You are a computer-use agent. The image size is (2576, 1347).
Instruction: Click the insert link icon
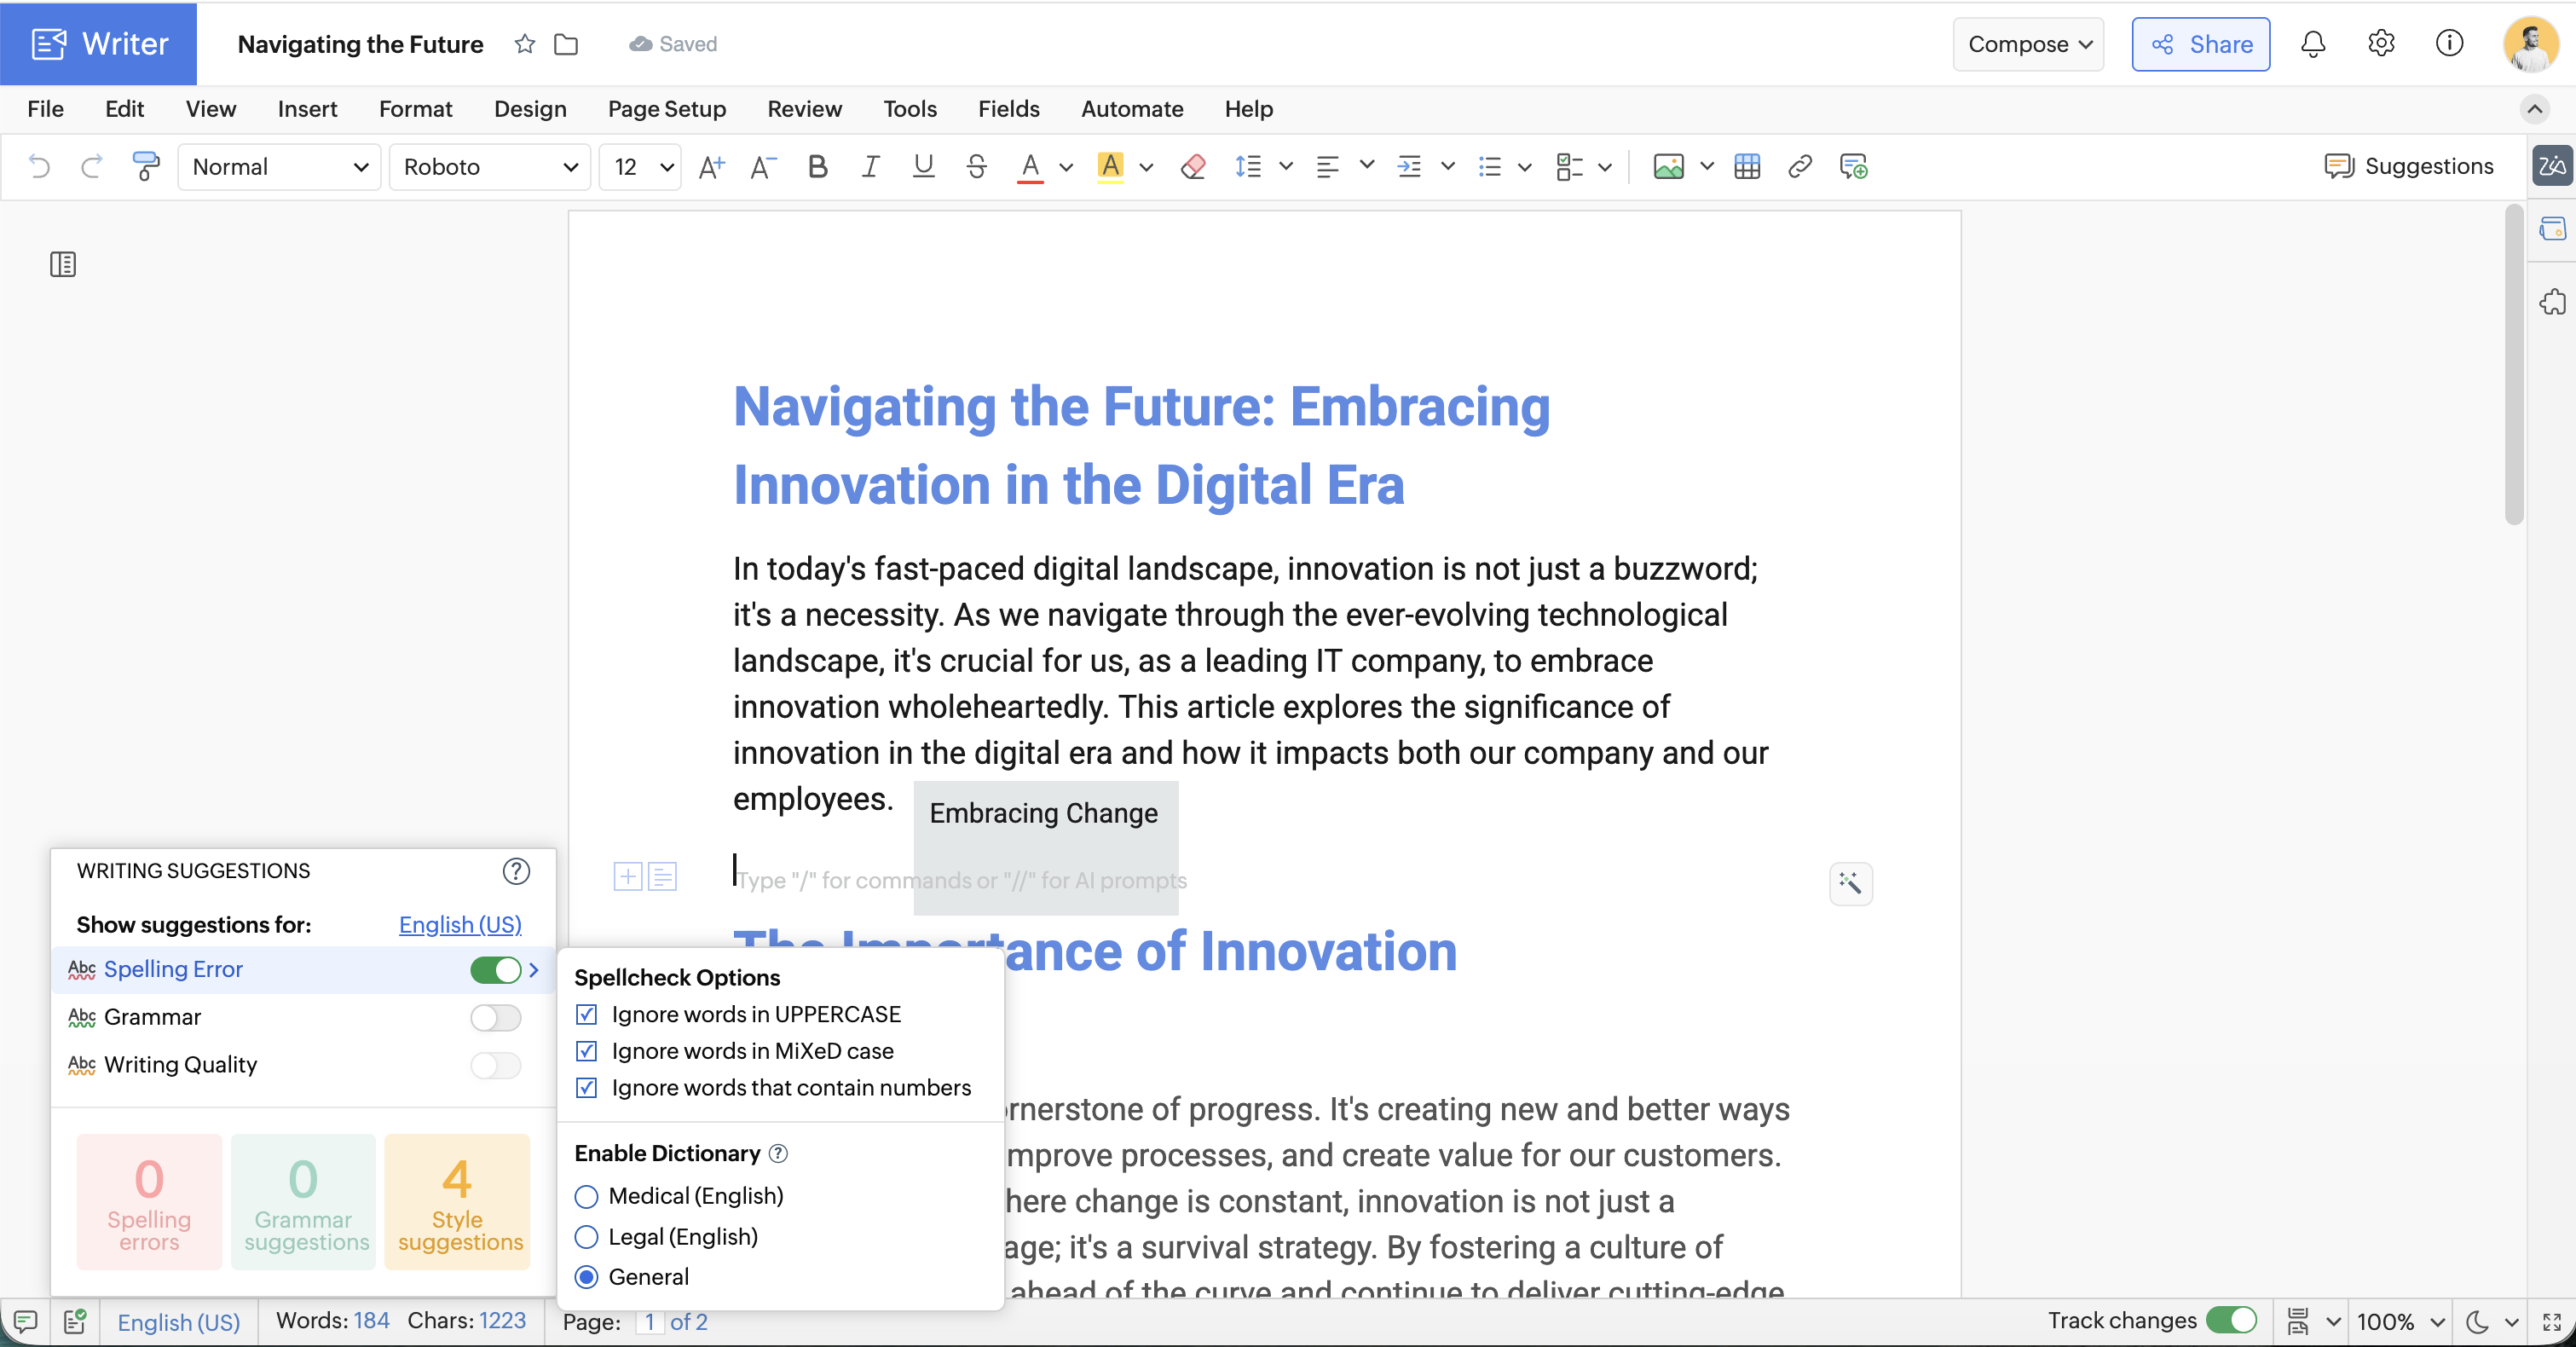(1800, 166)
